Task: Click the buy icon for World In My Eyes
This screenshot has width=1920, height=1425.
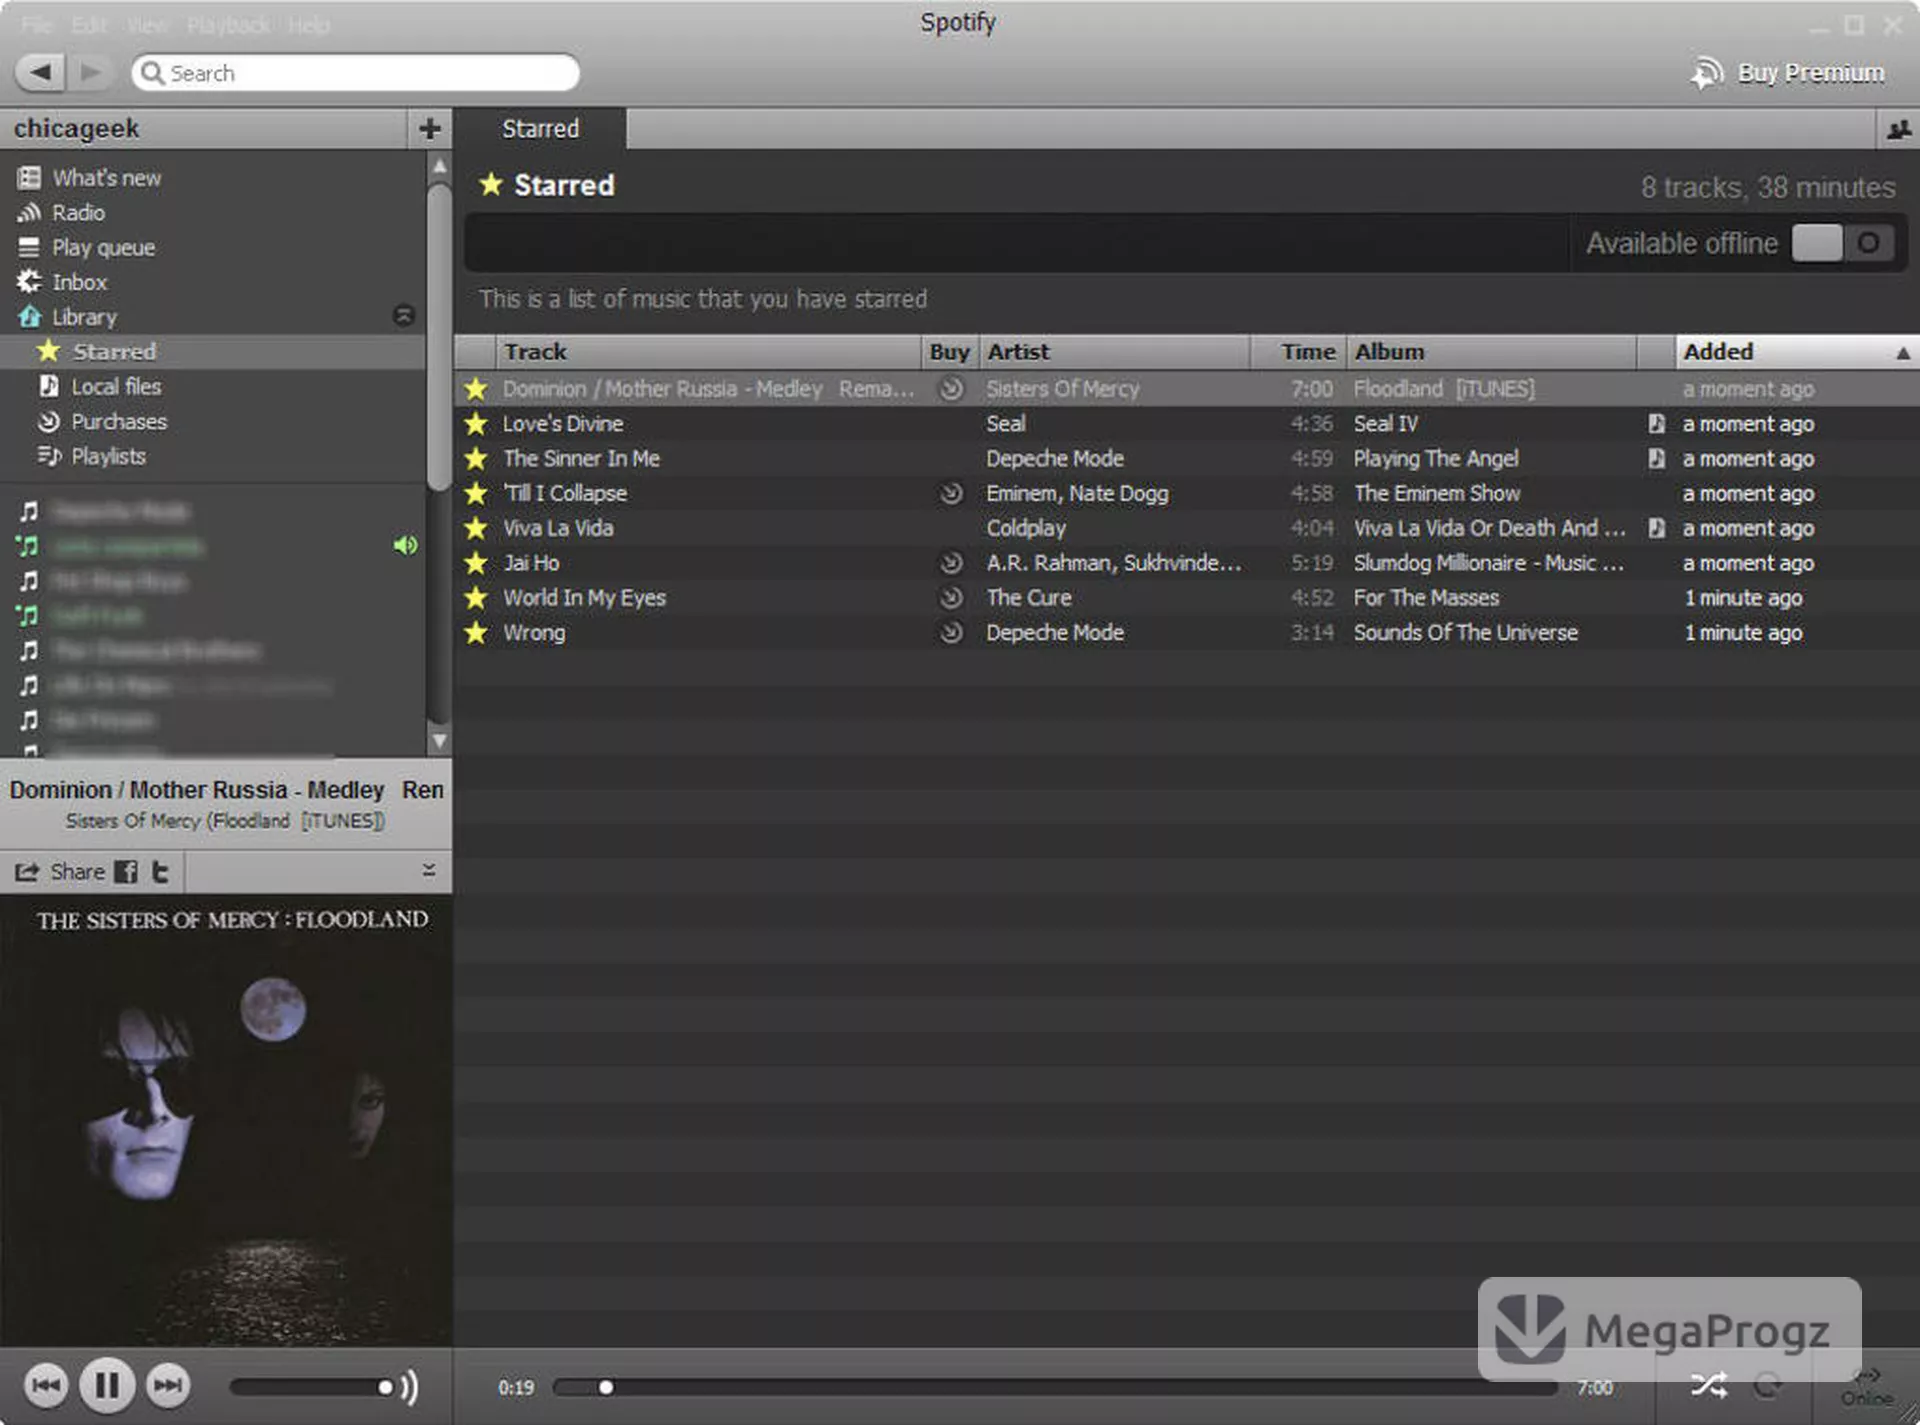Action: pyautogui.click(x=951, y=598)
